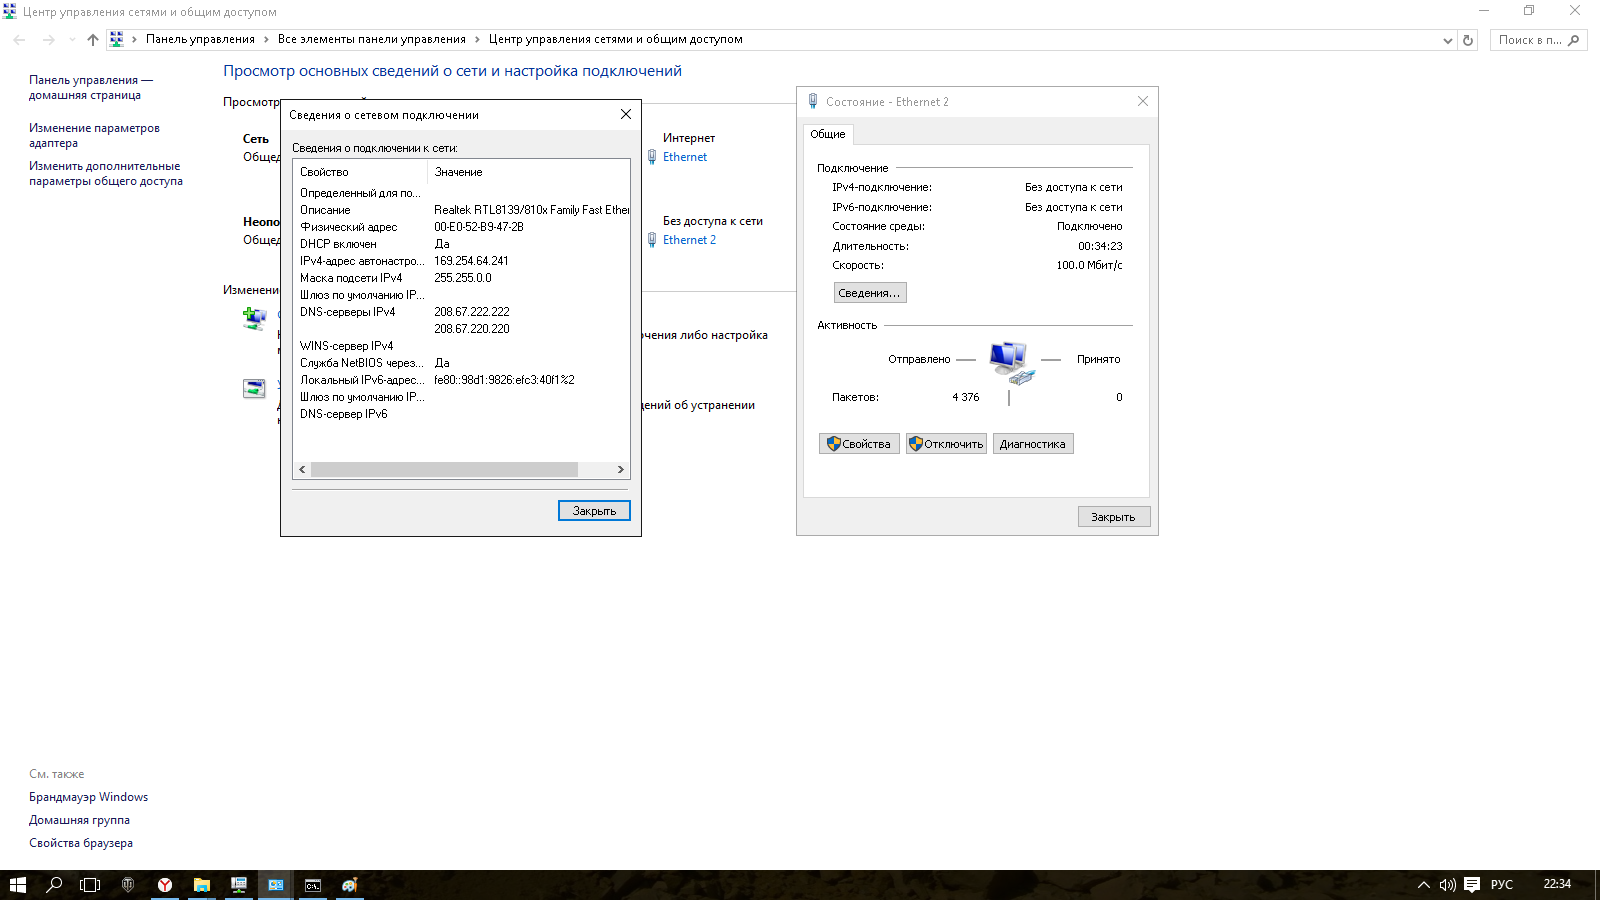Refresh the Network and Sharing Center page
The image size is (1600, 900).
point(1468,40)
